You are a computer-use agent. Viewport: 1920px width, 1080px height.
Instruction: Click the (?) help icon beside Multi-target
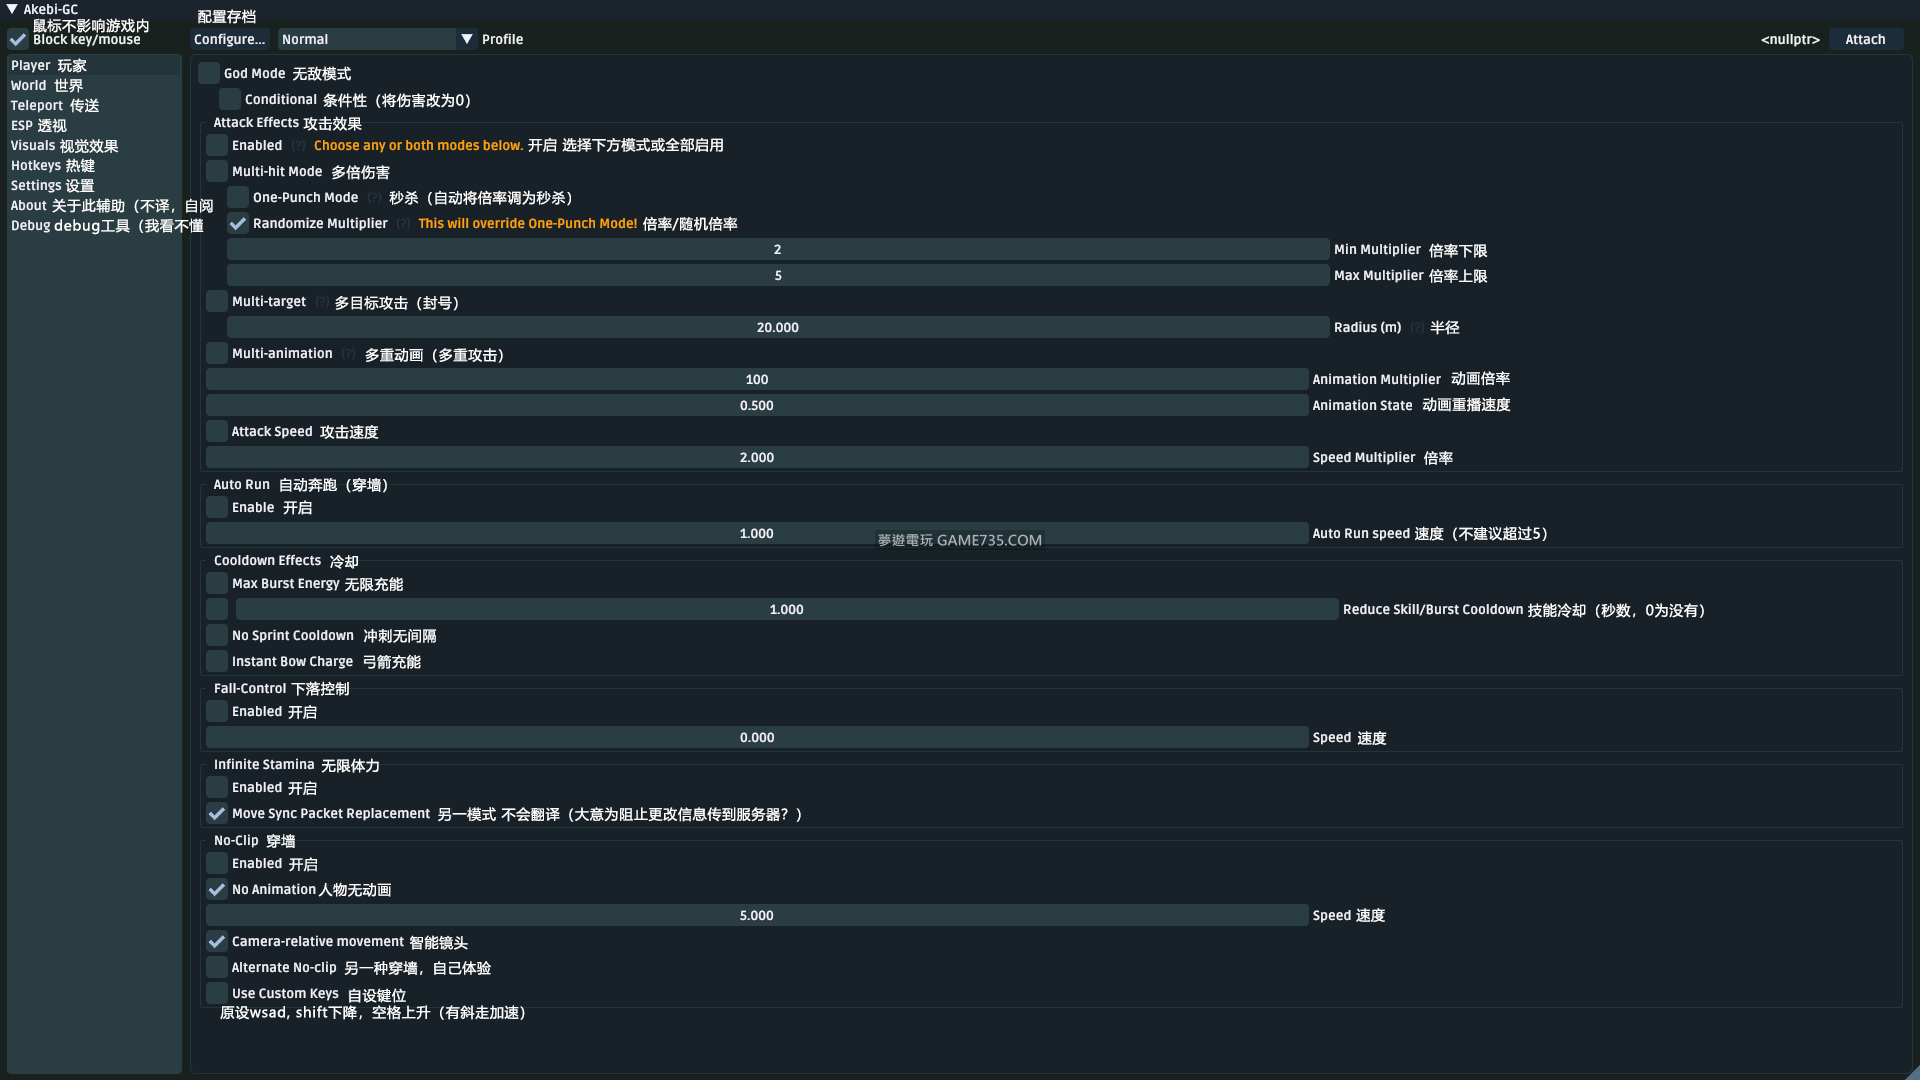[321, 302]
